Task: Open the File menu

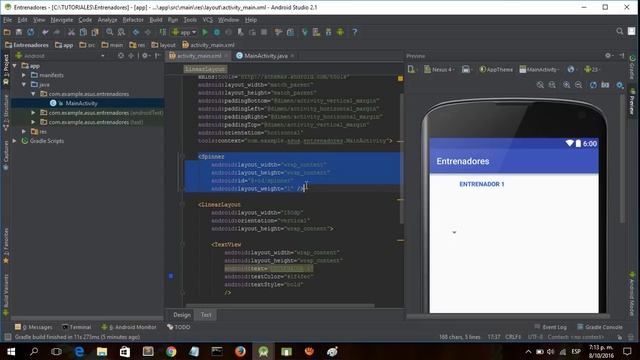Action: pos(8,20)
